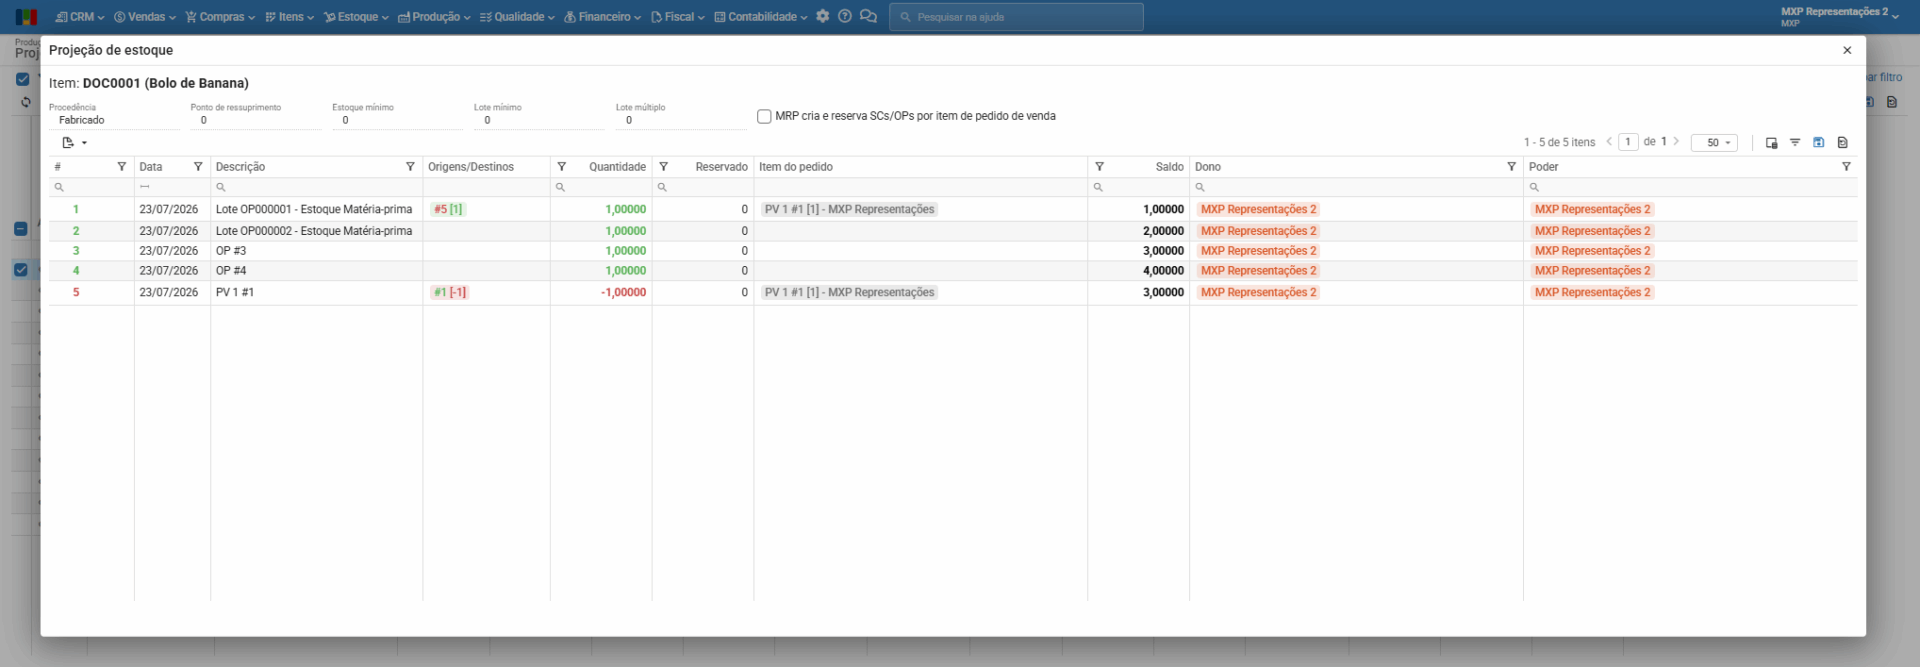Open filter for the Descrição column
The image size is (1920, 667).
tap(410, 167)
